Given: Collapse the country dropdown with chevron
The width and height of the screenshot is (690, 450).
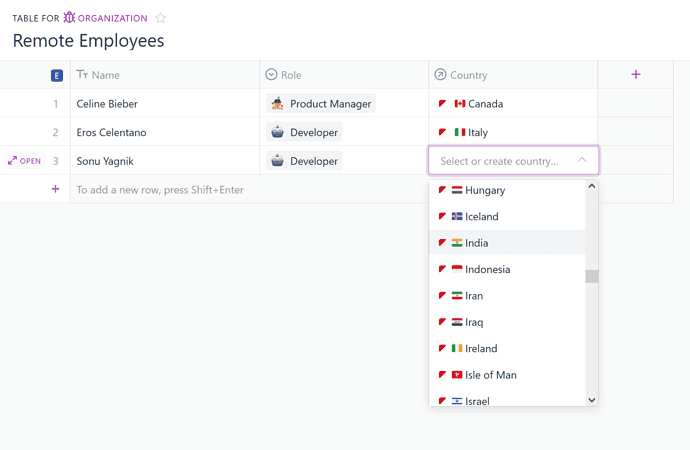Looking at the screenshot, I should 582,161.
